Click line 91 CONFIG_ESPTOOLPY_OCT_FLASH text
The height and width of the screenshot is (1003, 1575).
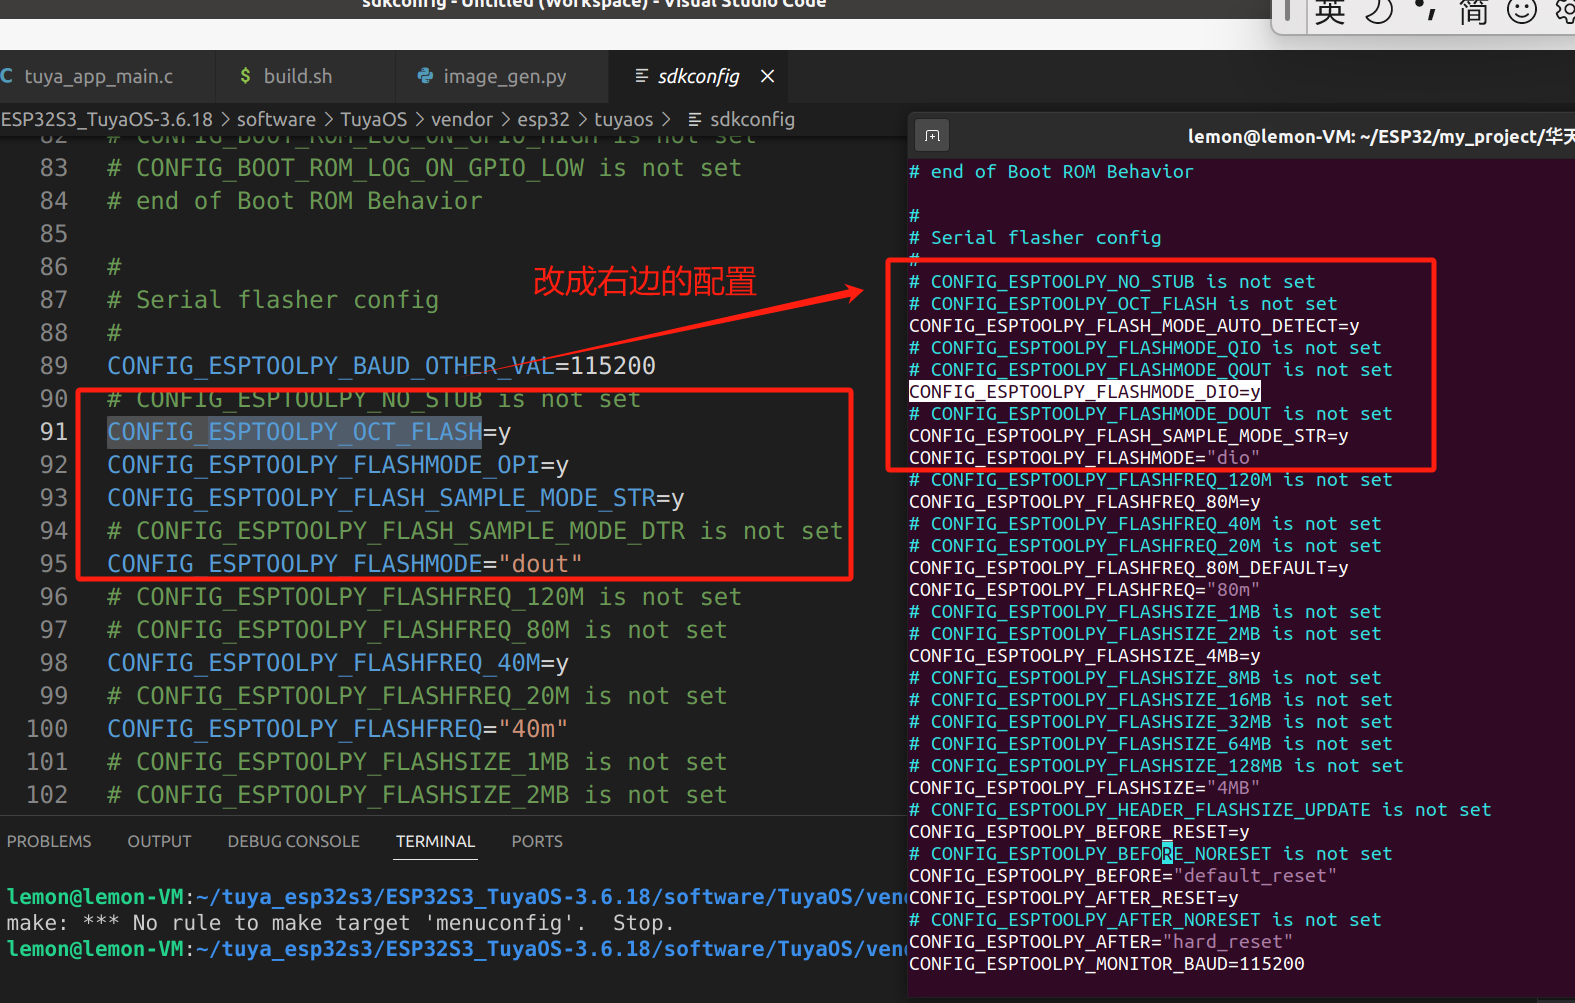pos(295,432)
